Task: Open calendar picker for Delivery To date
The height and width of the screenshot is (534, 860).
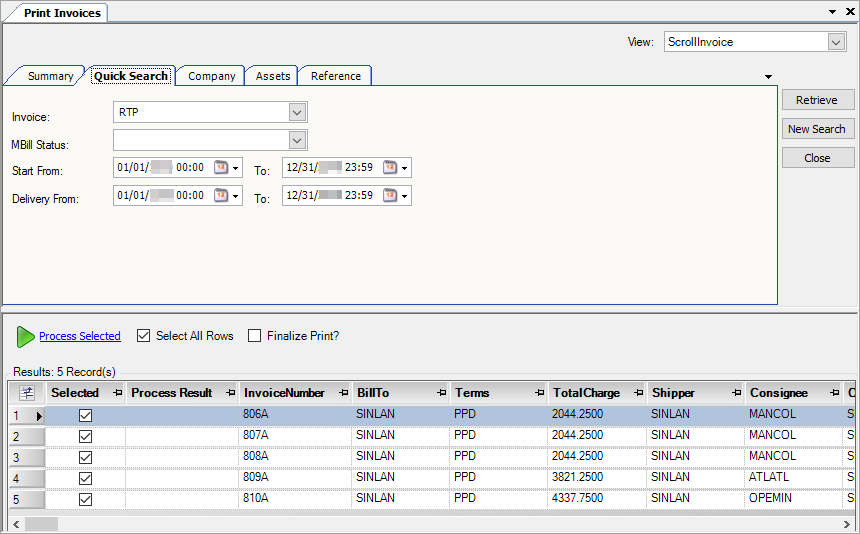Action: point(390,196)
